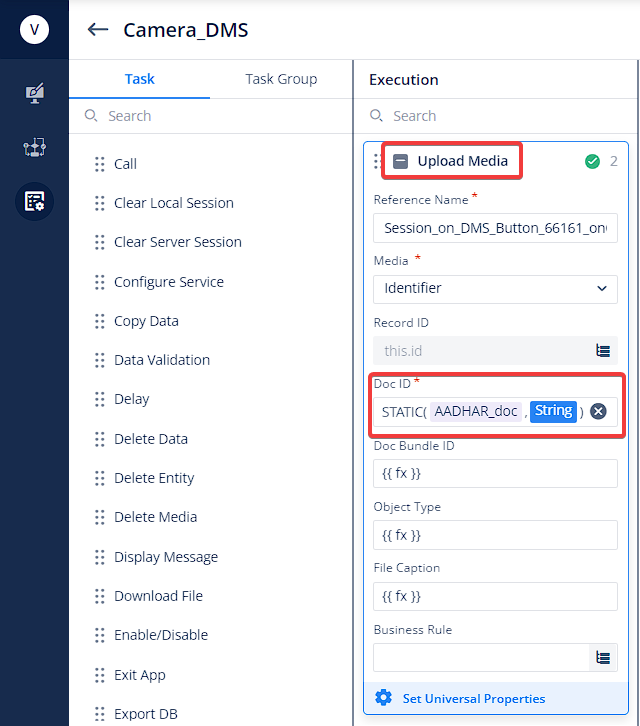640x726 pixels.
Task: Open the screen designer sidebar icon
Action: [34, 94]
